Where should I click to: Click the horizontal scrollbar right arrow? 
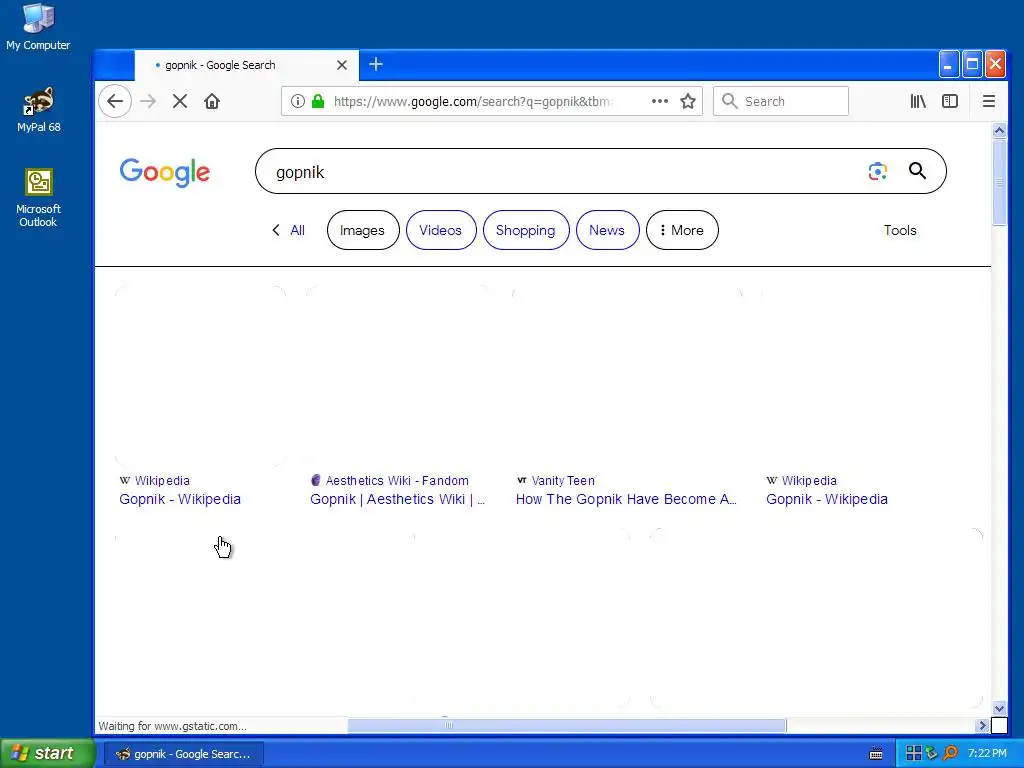982,726
